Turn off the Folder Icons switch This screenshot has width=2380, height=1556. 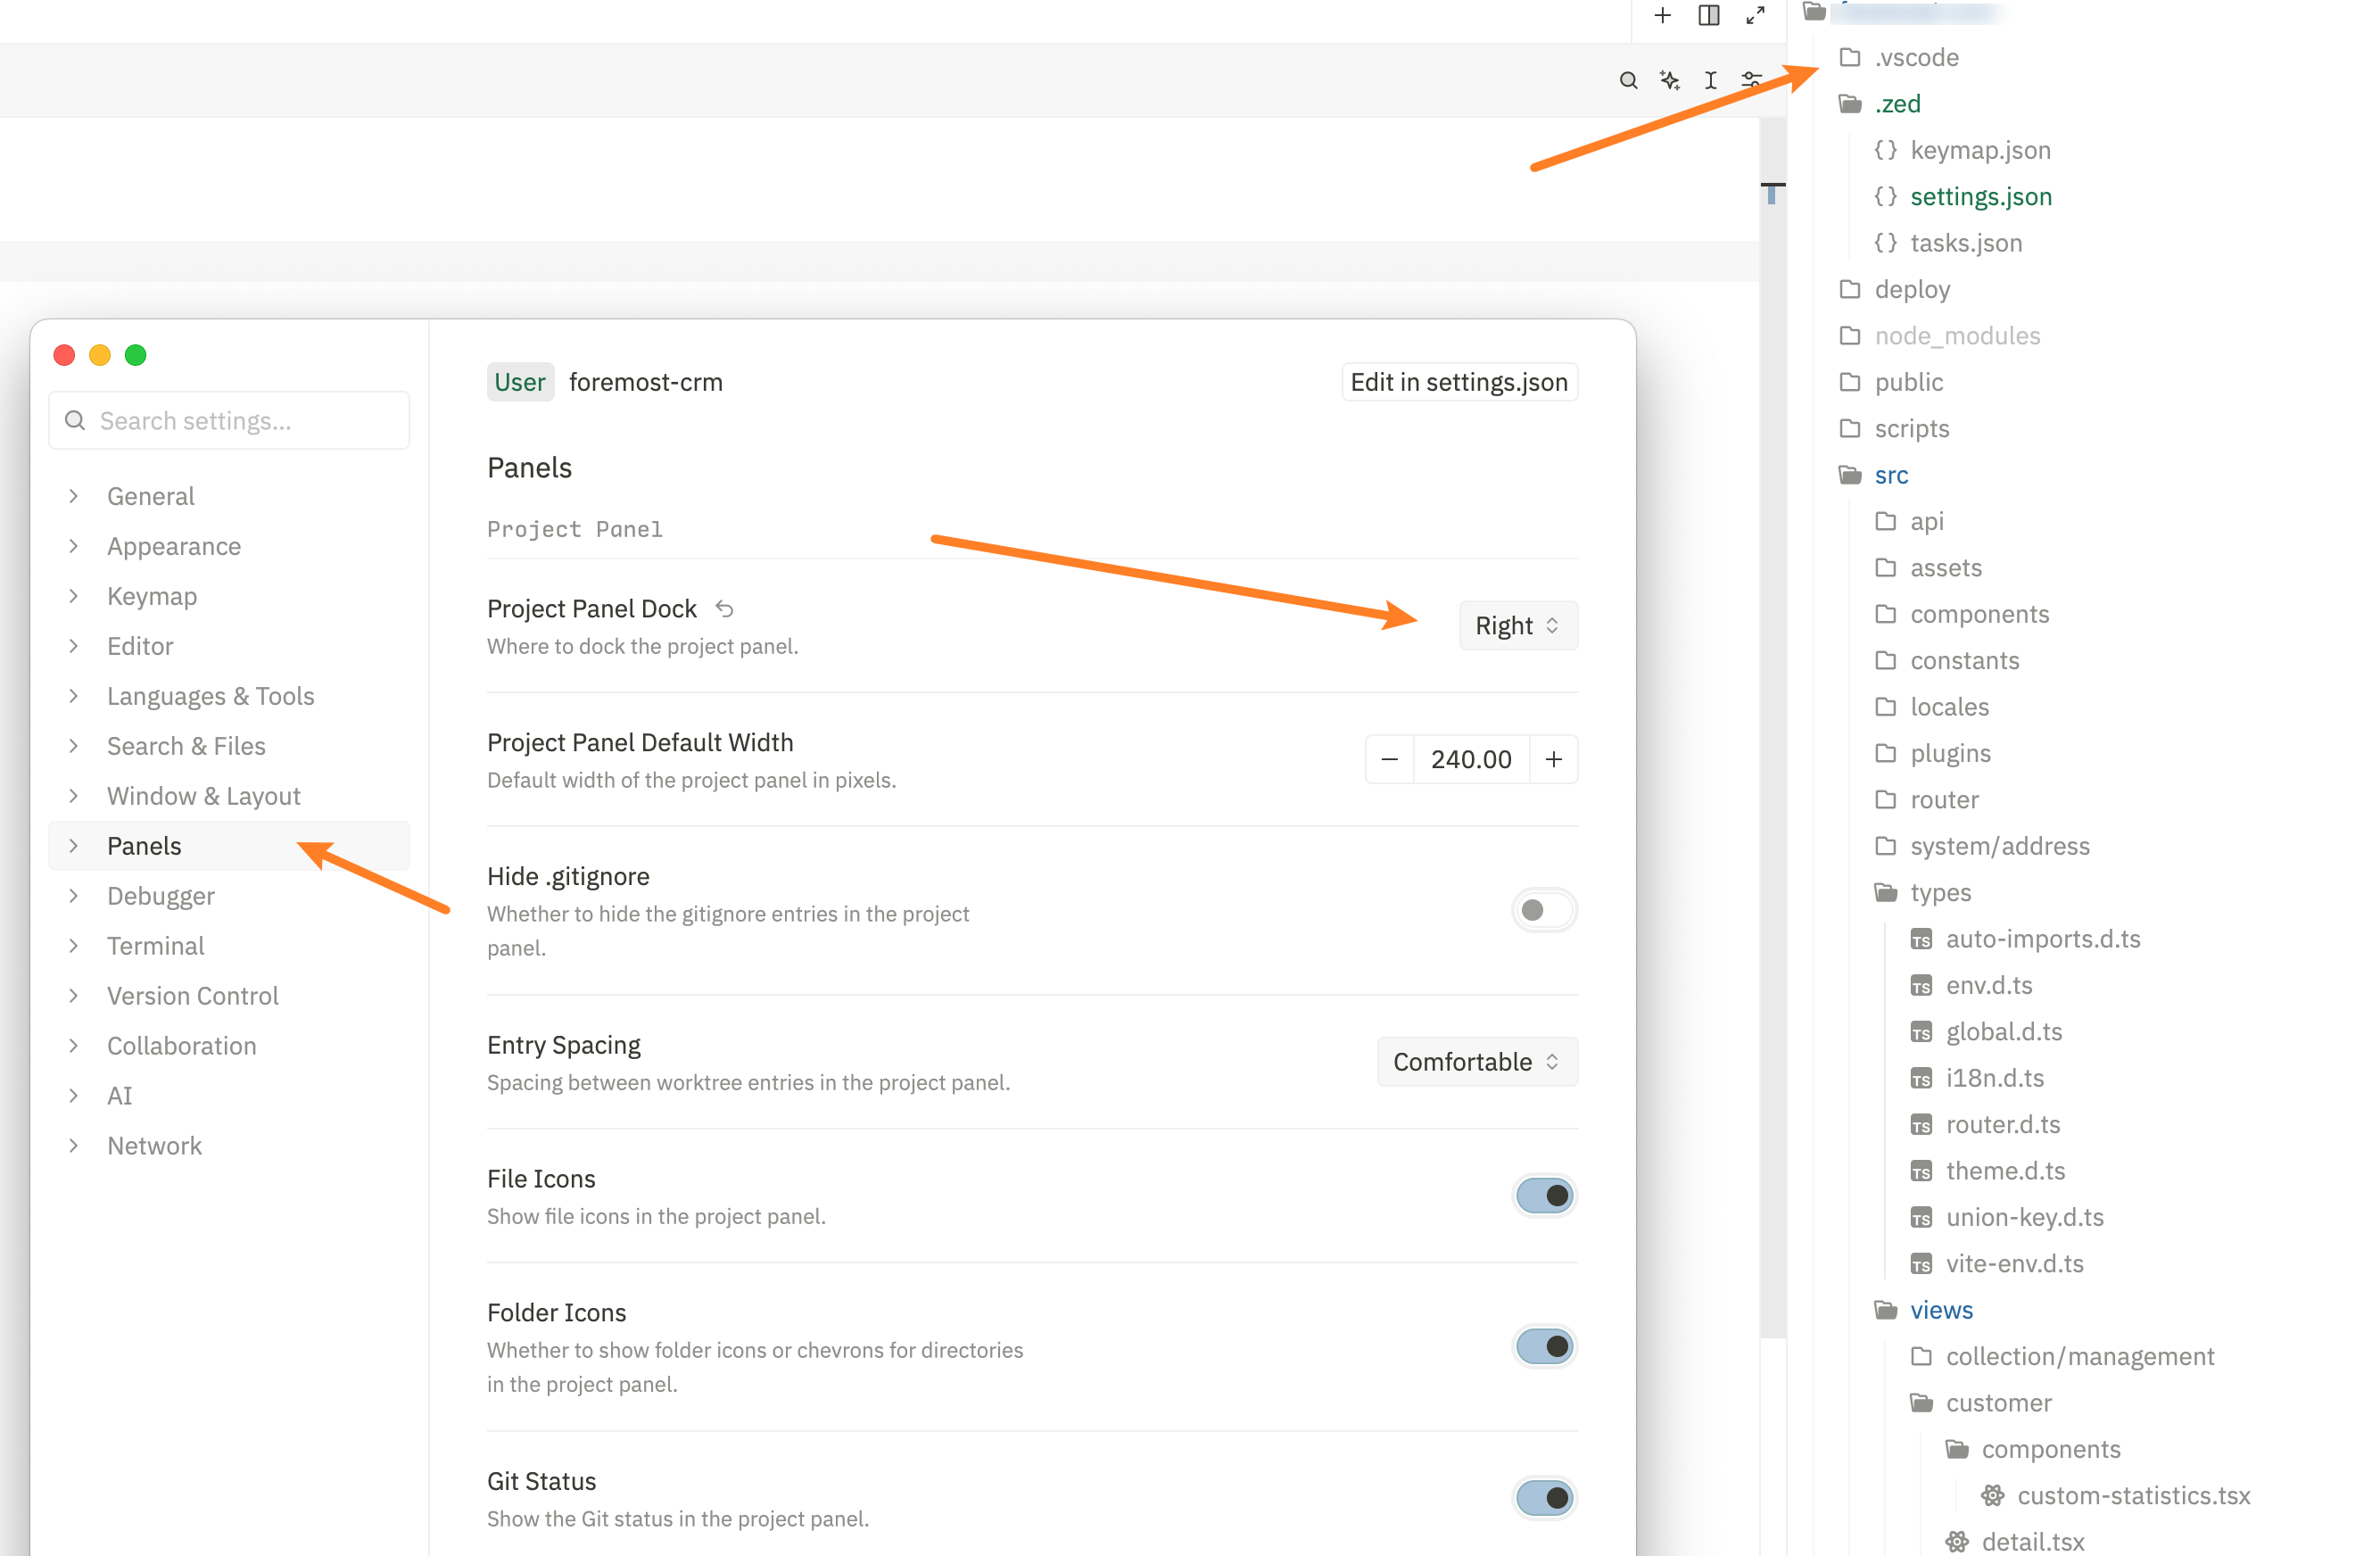pos(1543,1346)
